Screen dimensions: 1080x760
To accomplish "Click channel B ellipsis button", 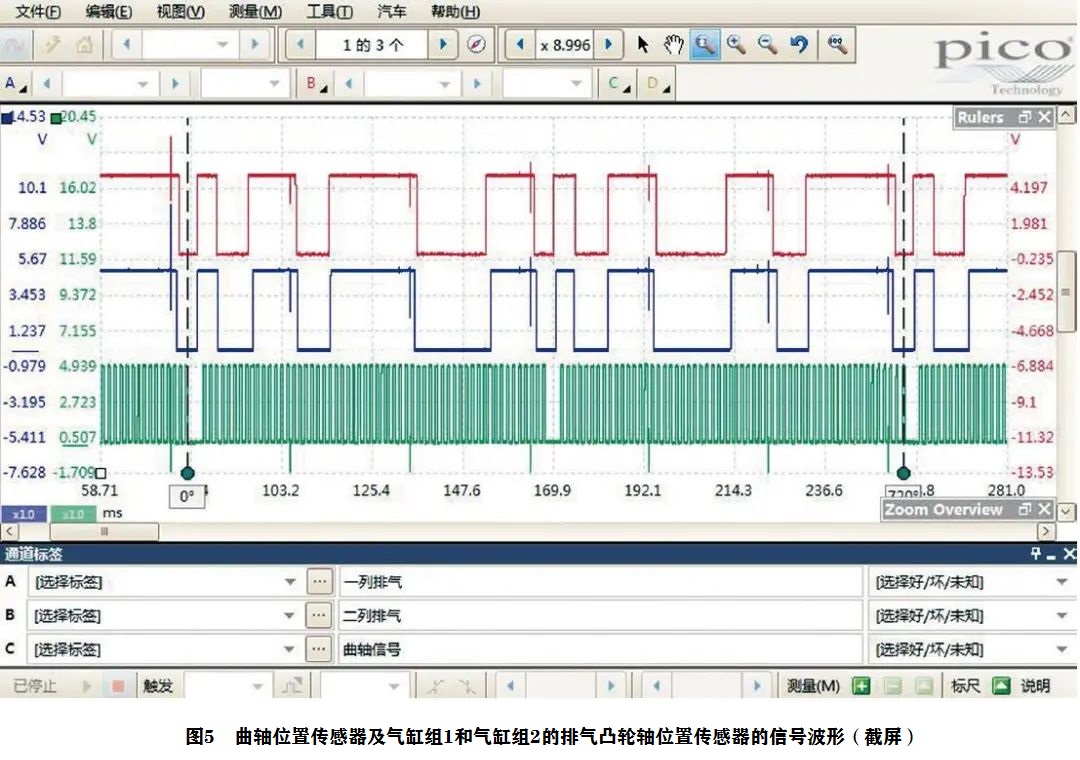I will tap(319, 615).
